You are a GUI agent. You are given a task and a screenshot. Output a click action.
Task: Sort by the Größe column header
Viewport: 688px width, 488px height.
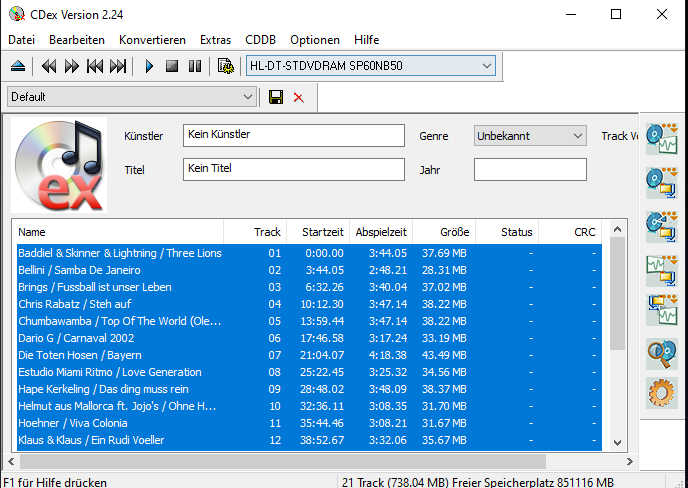(x=444, y=232)
